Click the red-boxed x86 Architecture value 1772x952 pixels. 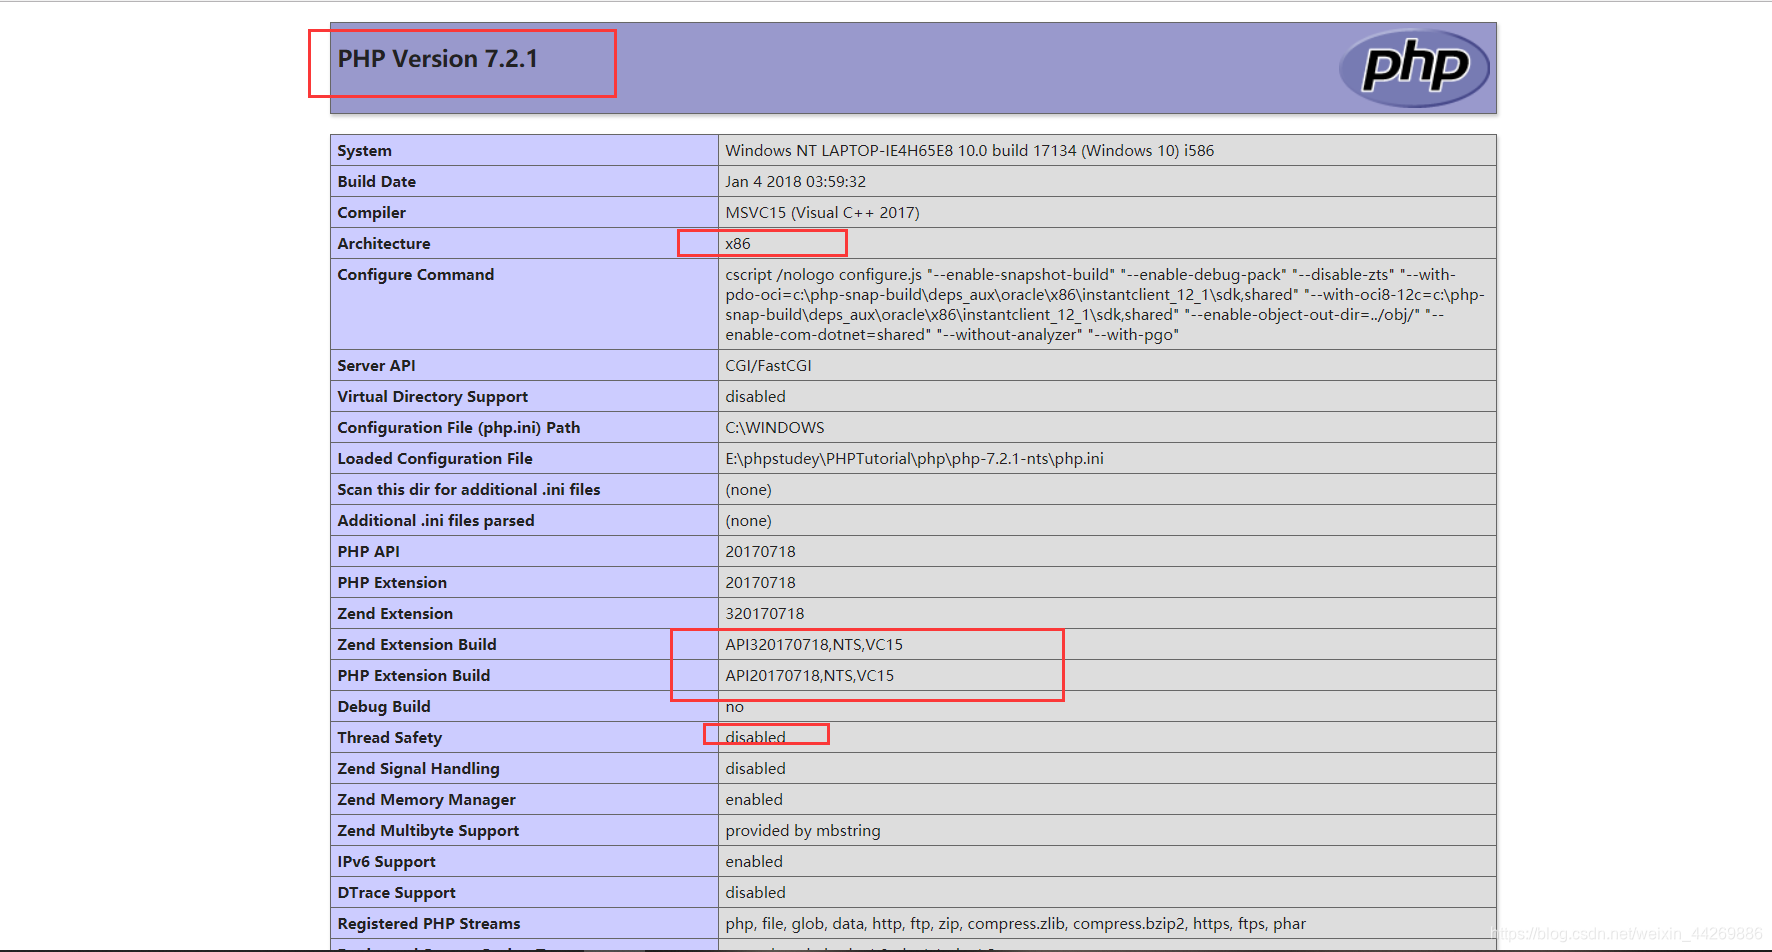pyautogui.click(x=739, y=243)
